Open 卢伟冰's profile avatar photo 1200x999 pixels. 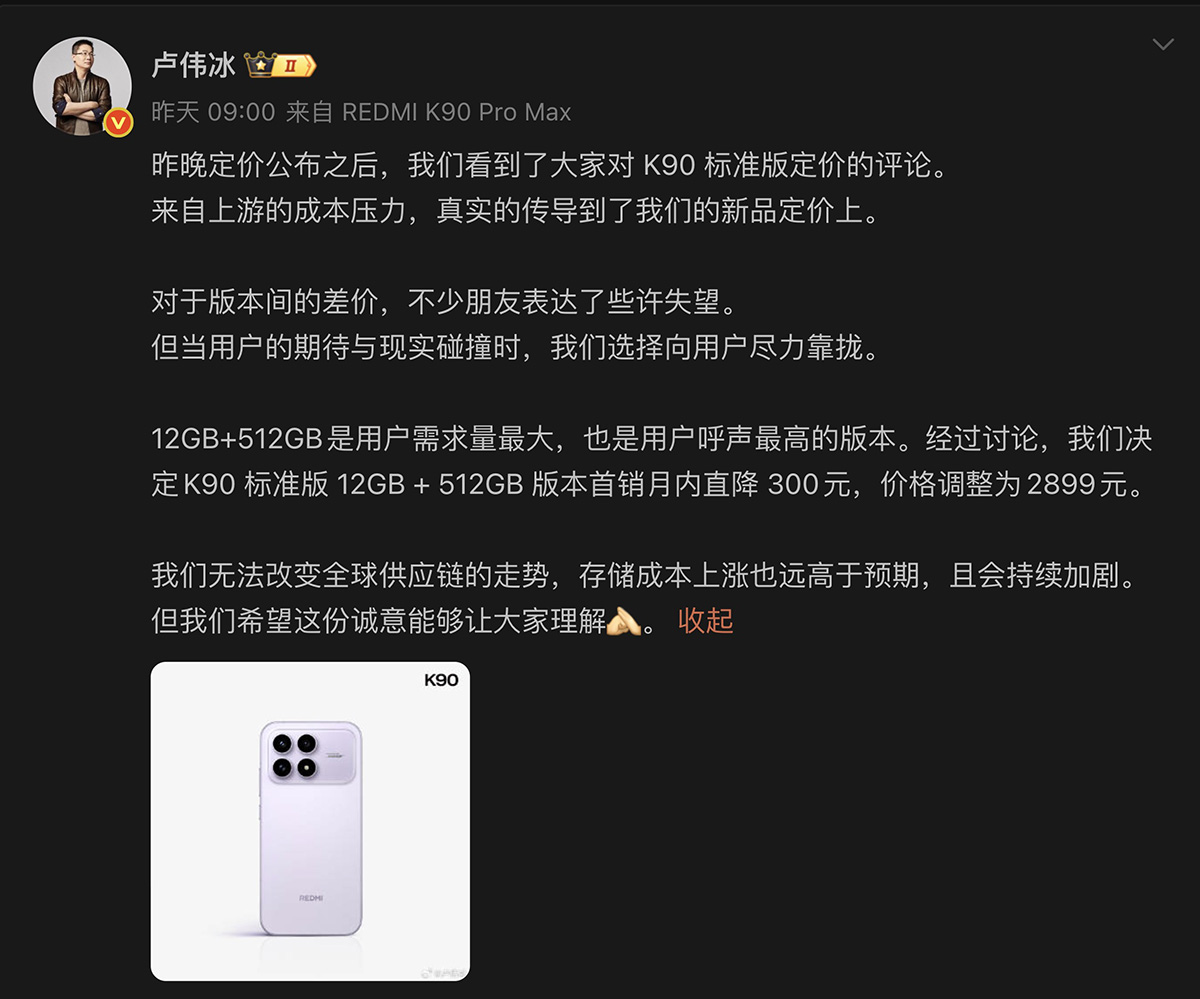click(x=83, y=87)
